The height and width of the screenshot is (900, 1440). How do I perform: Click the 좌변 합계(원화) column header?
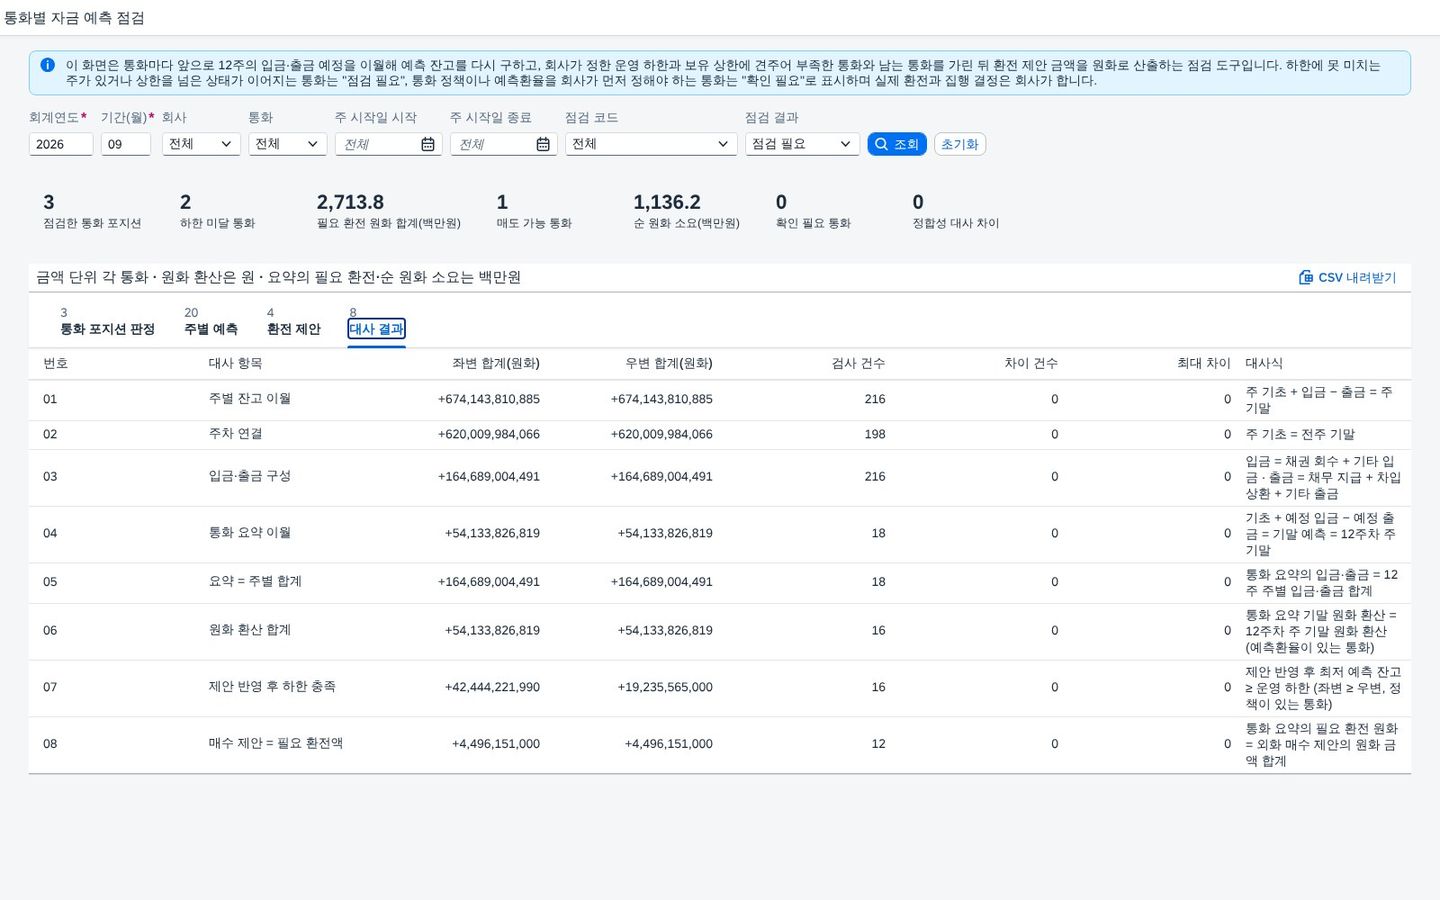496,363
